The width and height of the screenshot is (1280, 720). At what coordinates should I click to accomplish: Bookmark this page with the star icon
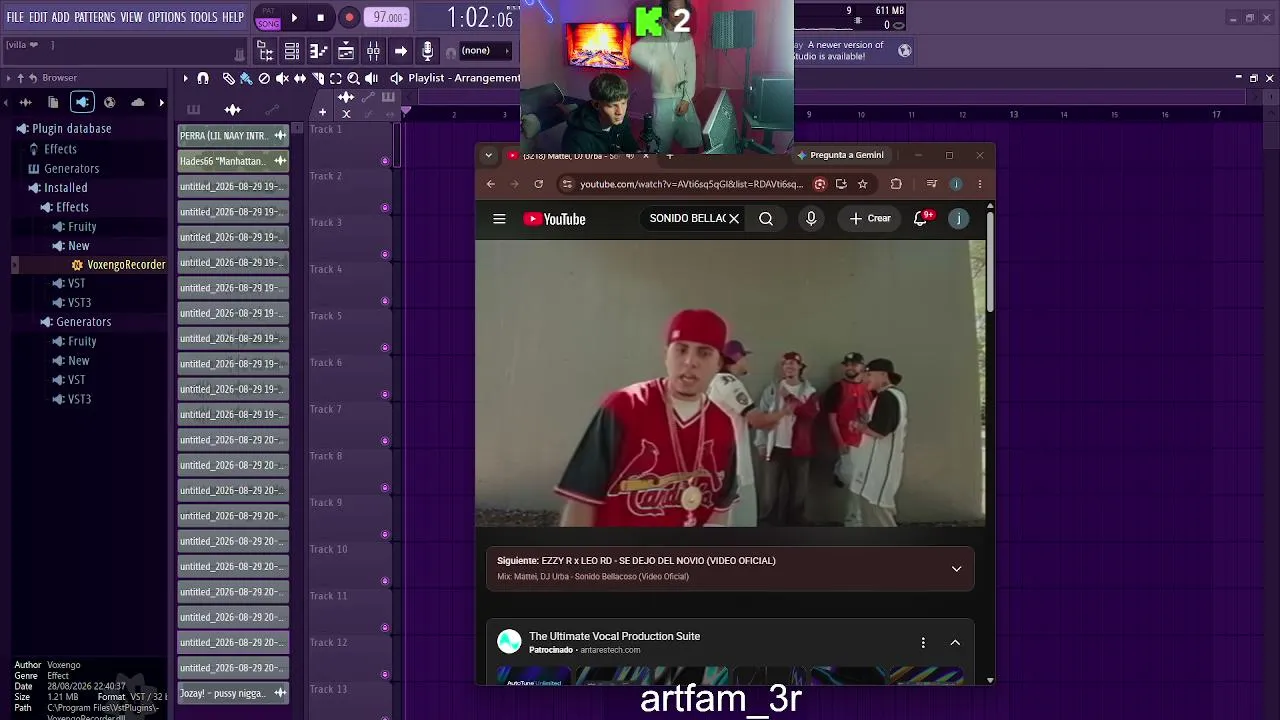pyautogui.click(x=862, y=184)
